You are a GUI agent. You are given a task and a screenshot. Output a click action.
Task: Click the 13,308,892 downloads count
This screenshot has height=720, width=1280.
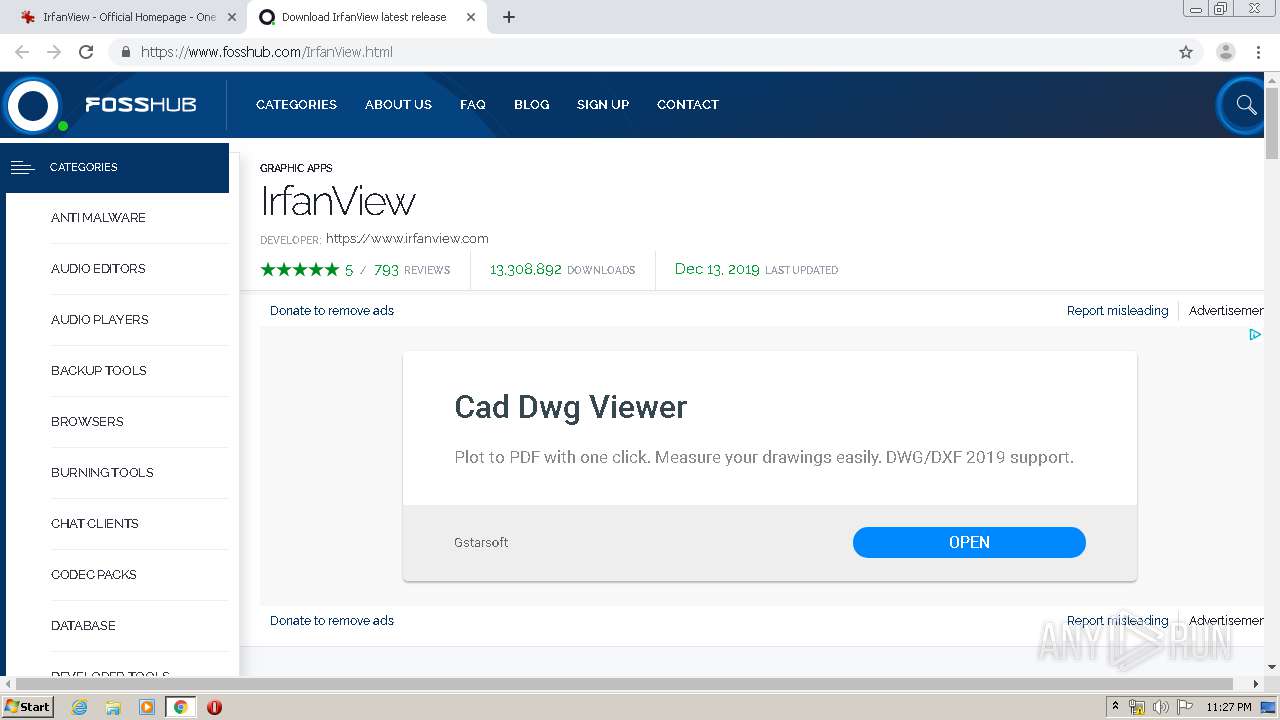(x=526, y=269)
